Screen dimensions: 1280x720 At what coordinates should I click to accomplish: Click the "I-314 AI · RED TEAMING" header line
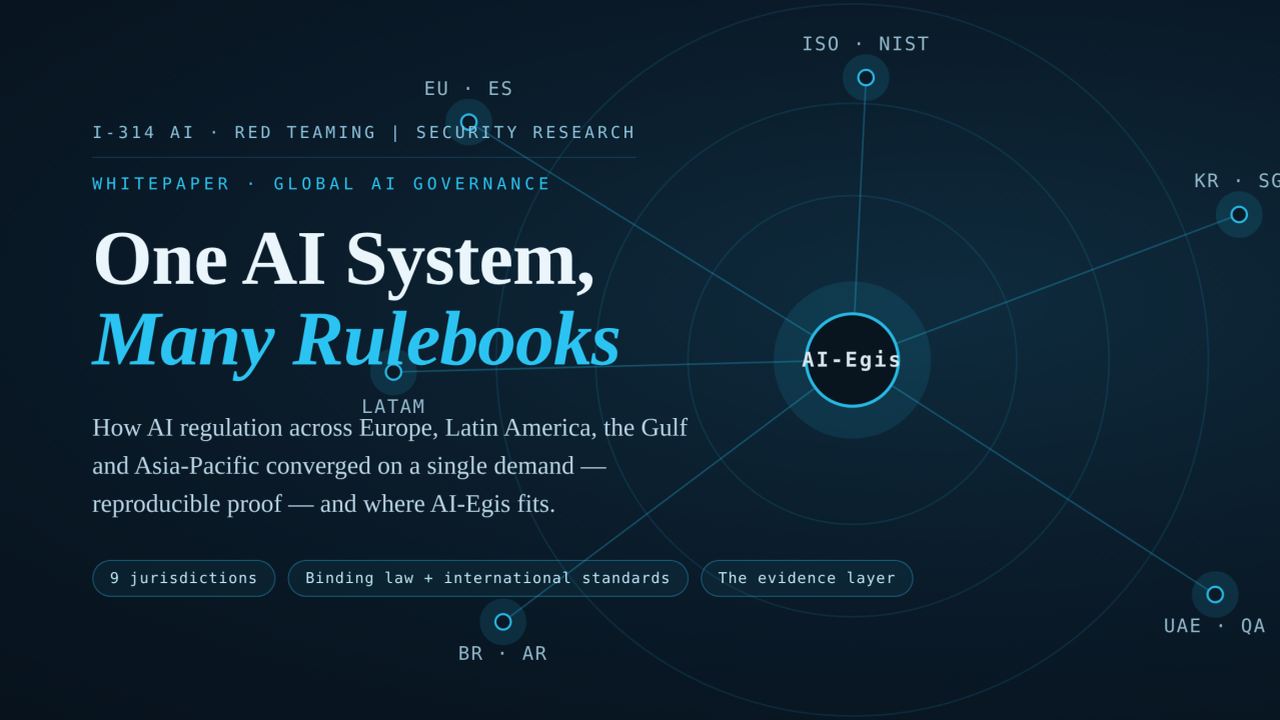364,132
